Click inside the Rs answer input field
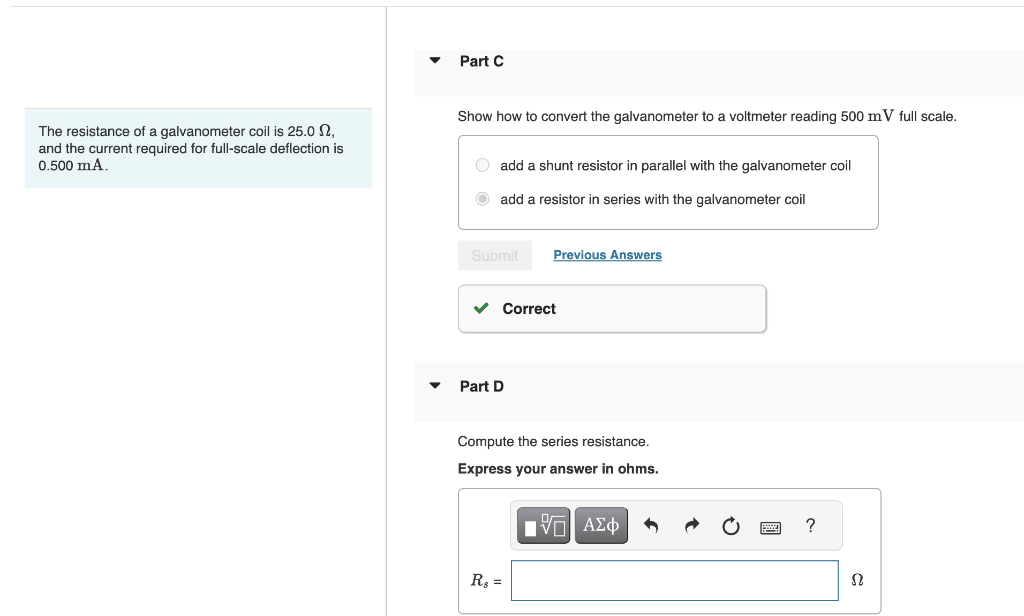The image size is (1024, 616). (x=673, y=580)
